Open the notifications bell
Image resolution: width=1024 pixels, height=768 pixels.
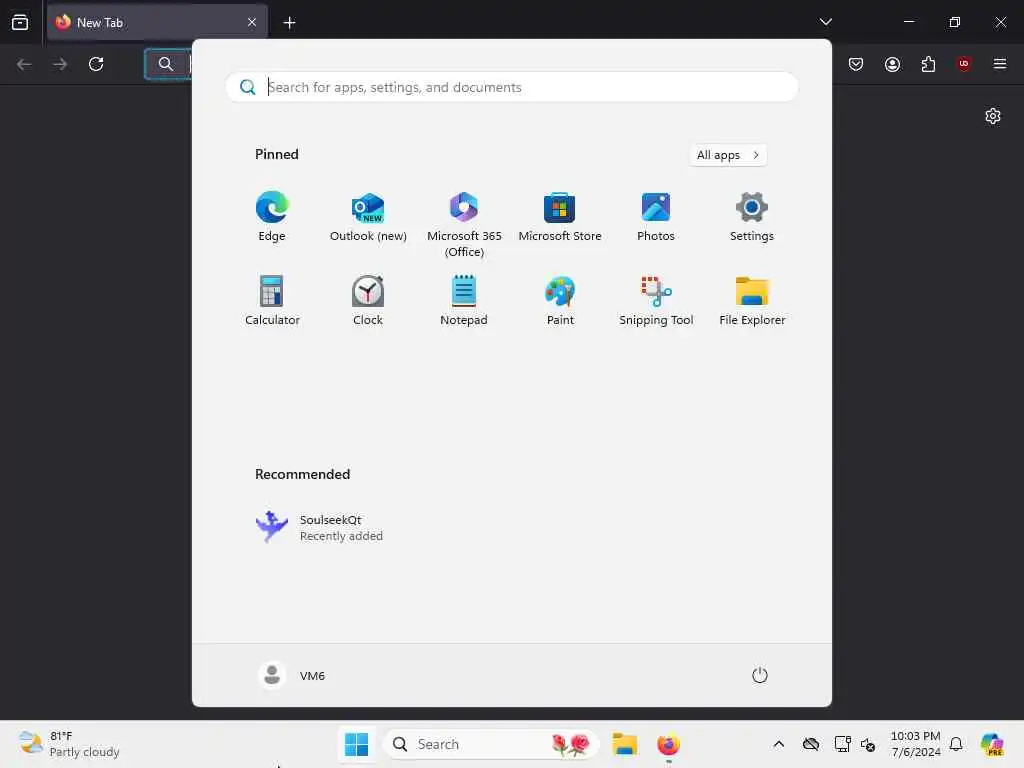pyautogui.click(x=956, y=744)
